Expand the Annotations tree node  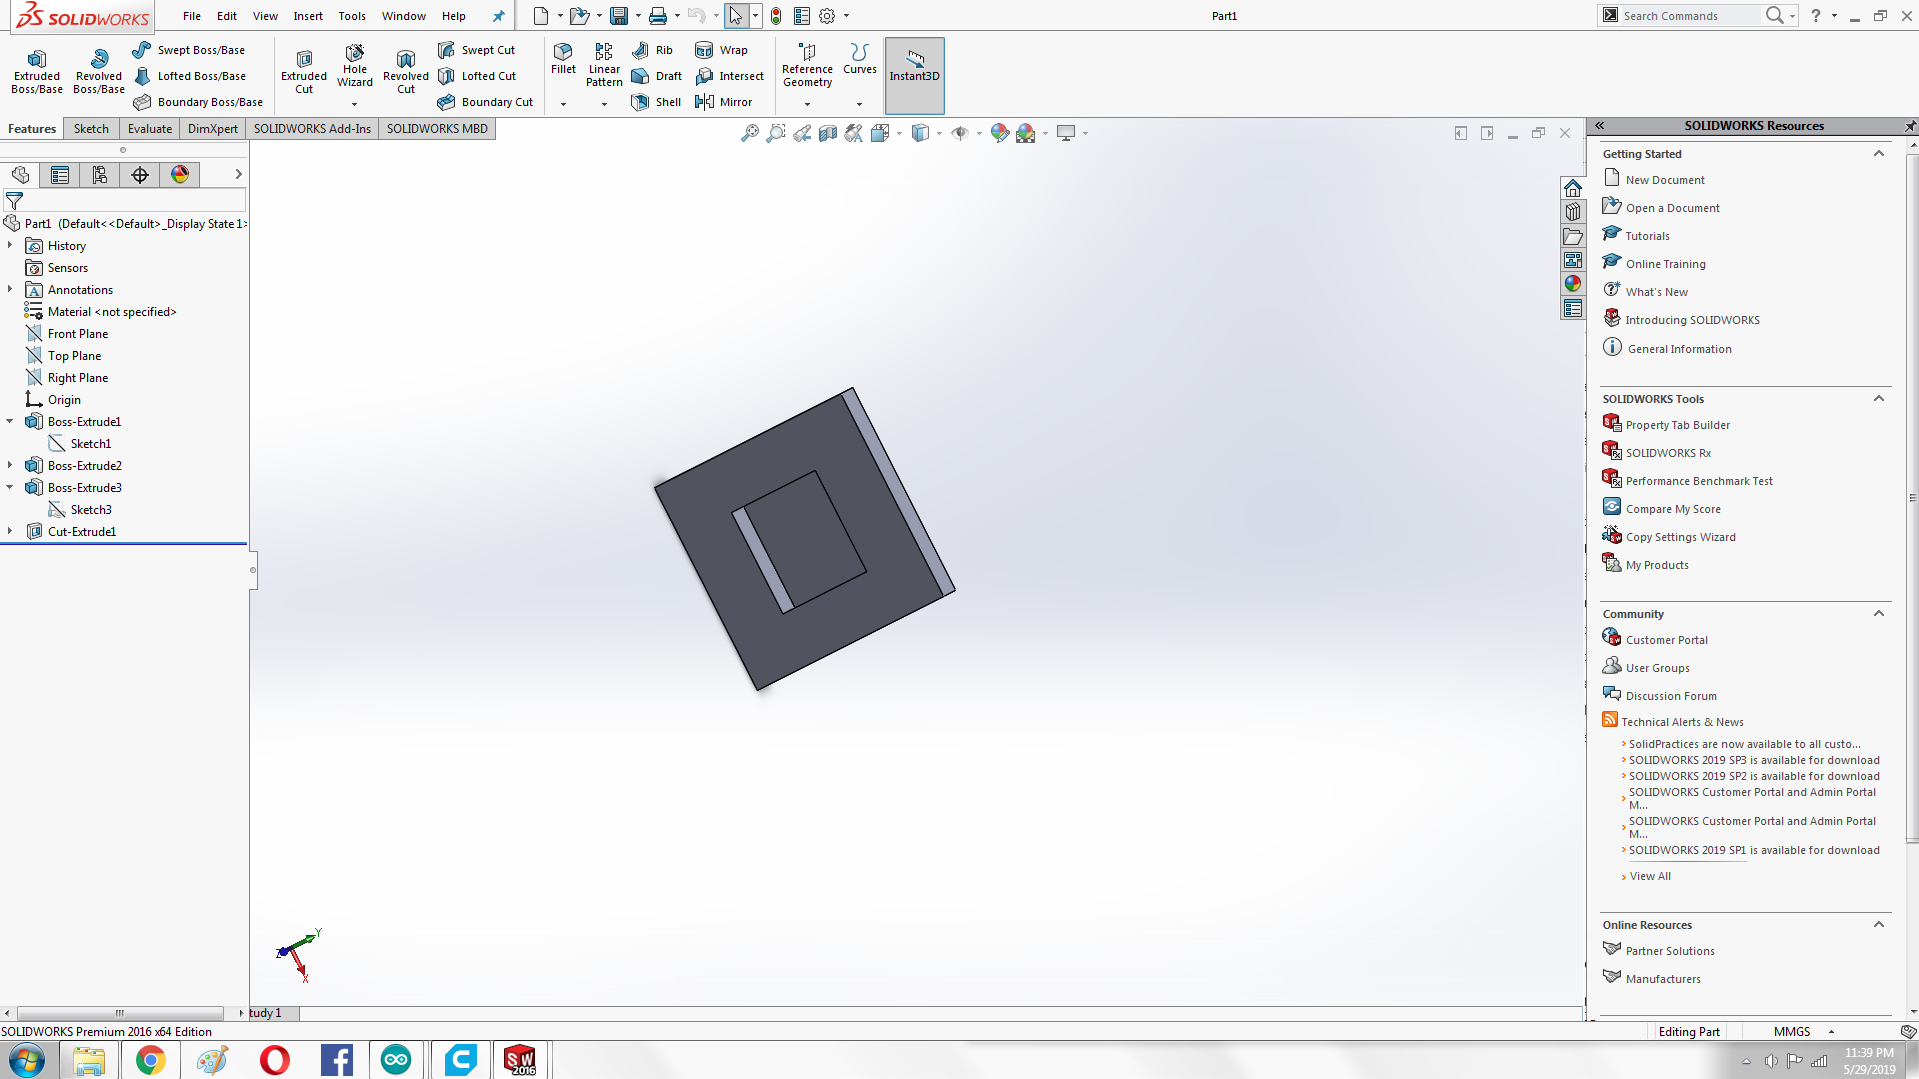[x=10, y=290]
